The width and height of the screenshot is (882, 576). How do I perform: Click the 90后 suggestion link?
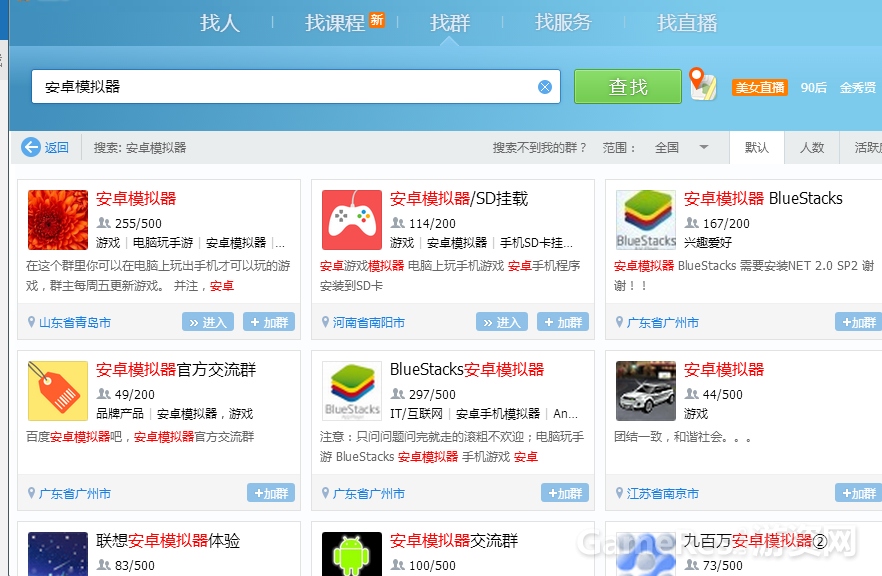[x=813, y=88]
